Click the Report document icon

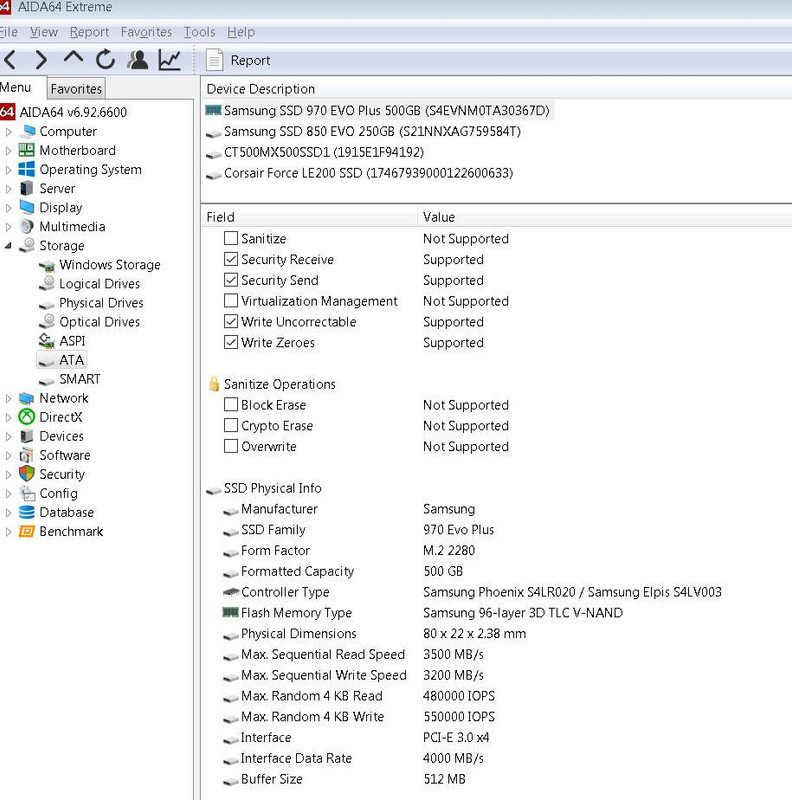point(214,60)
